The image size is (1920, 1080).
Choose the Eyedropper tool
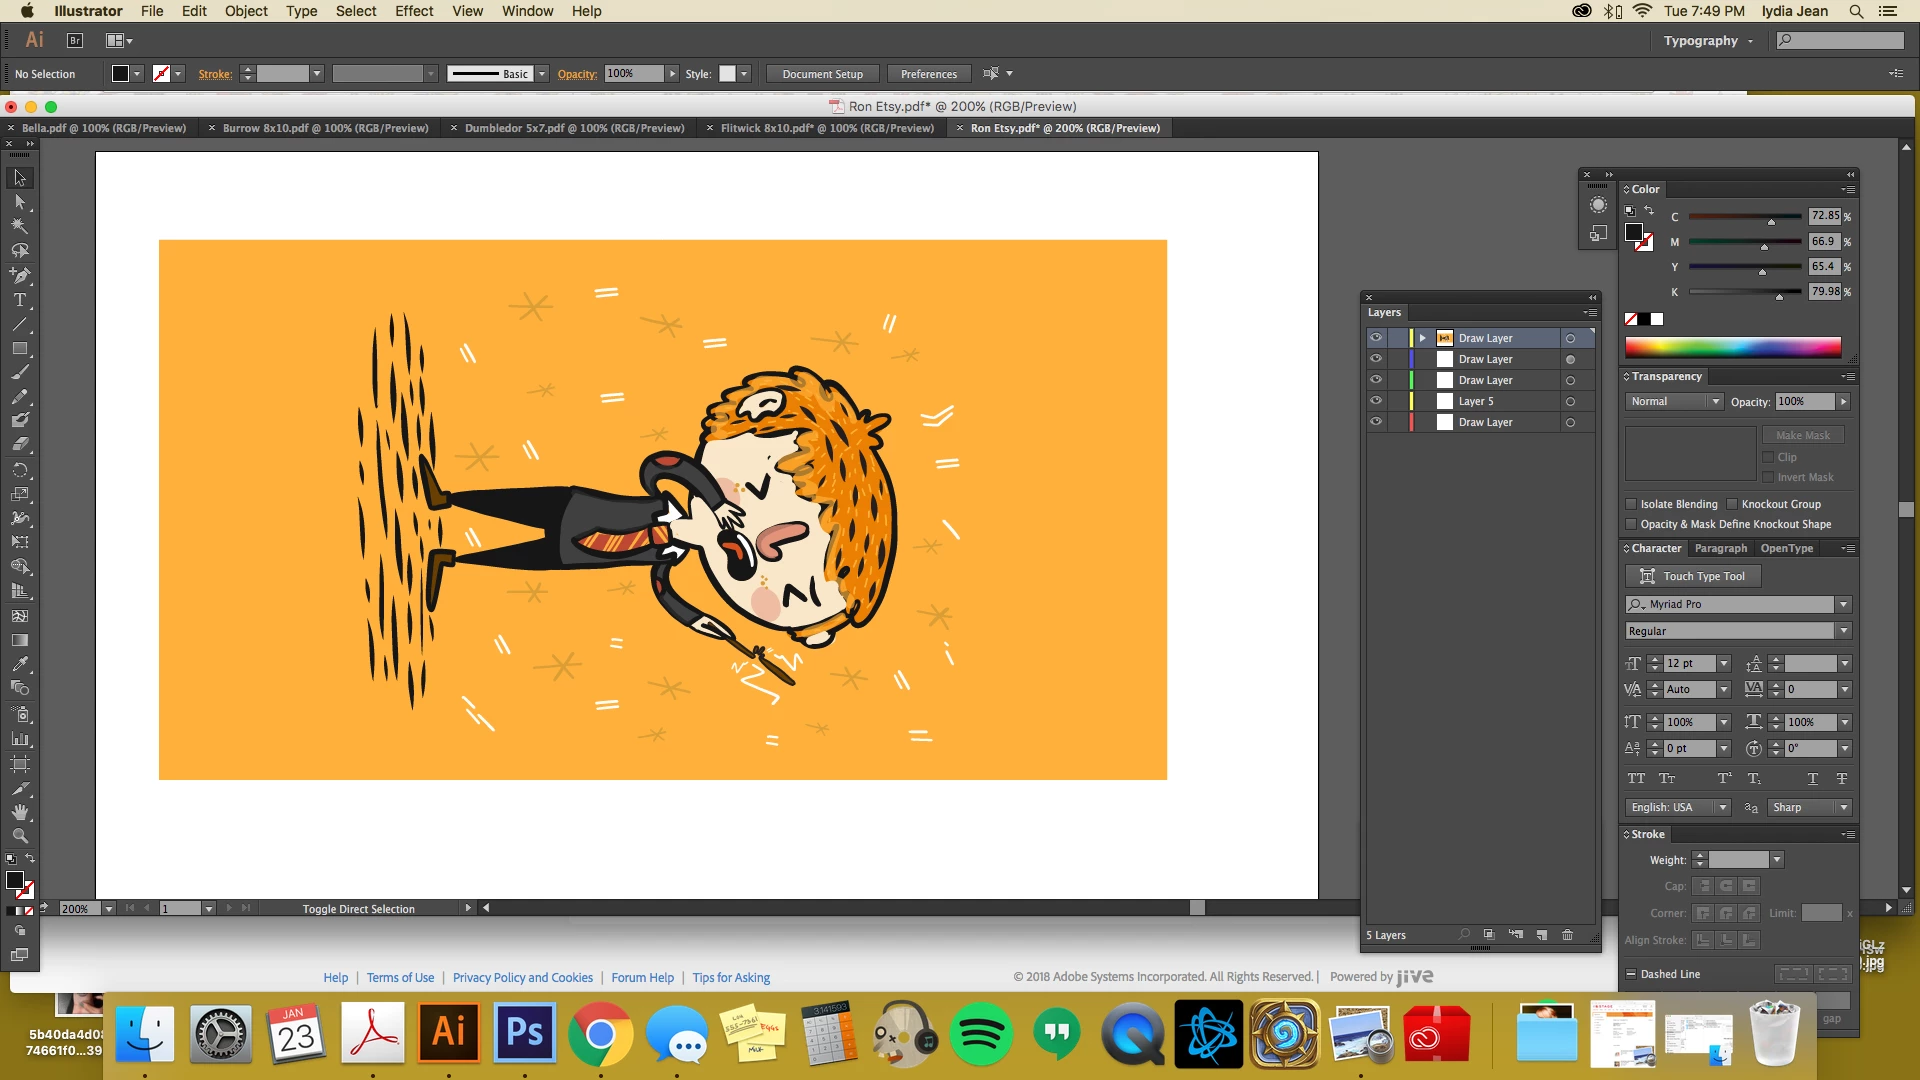coord(19,664)
